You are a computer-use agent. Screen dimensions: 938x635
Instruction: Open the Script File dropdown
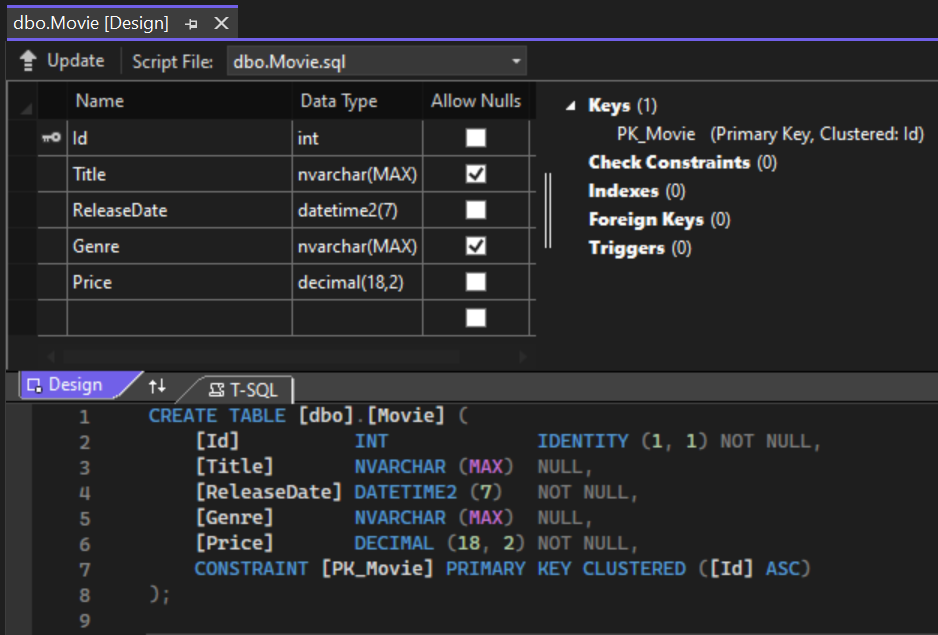pos(516,62)
